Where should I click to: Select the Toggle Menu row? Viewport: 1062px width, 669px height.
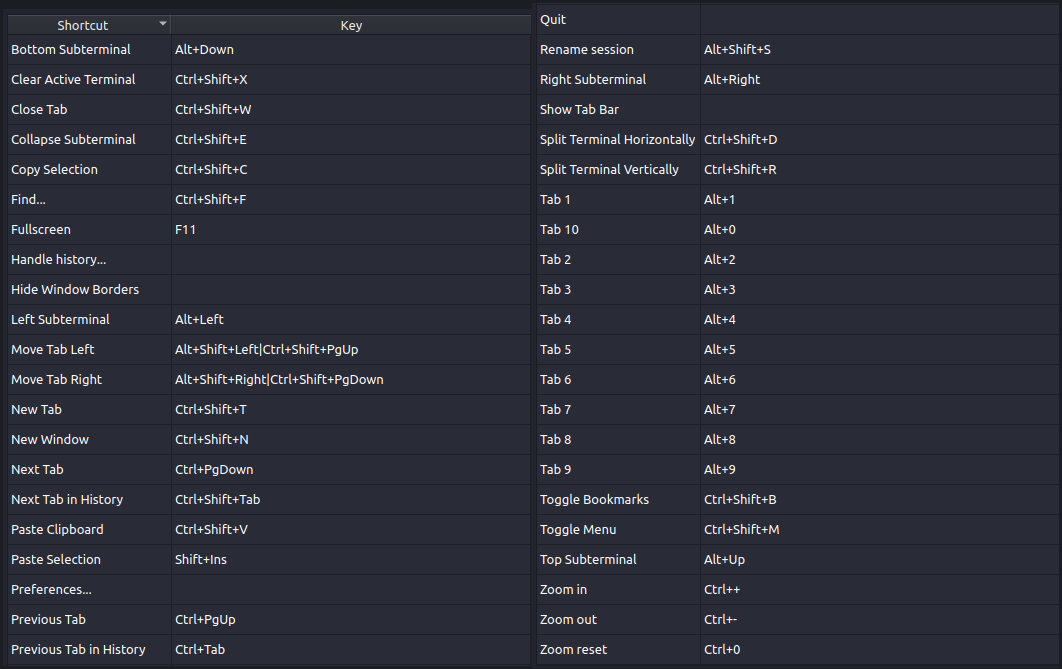click(797, 530)
